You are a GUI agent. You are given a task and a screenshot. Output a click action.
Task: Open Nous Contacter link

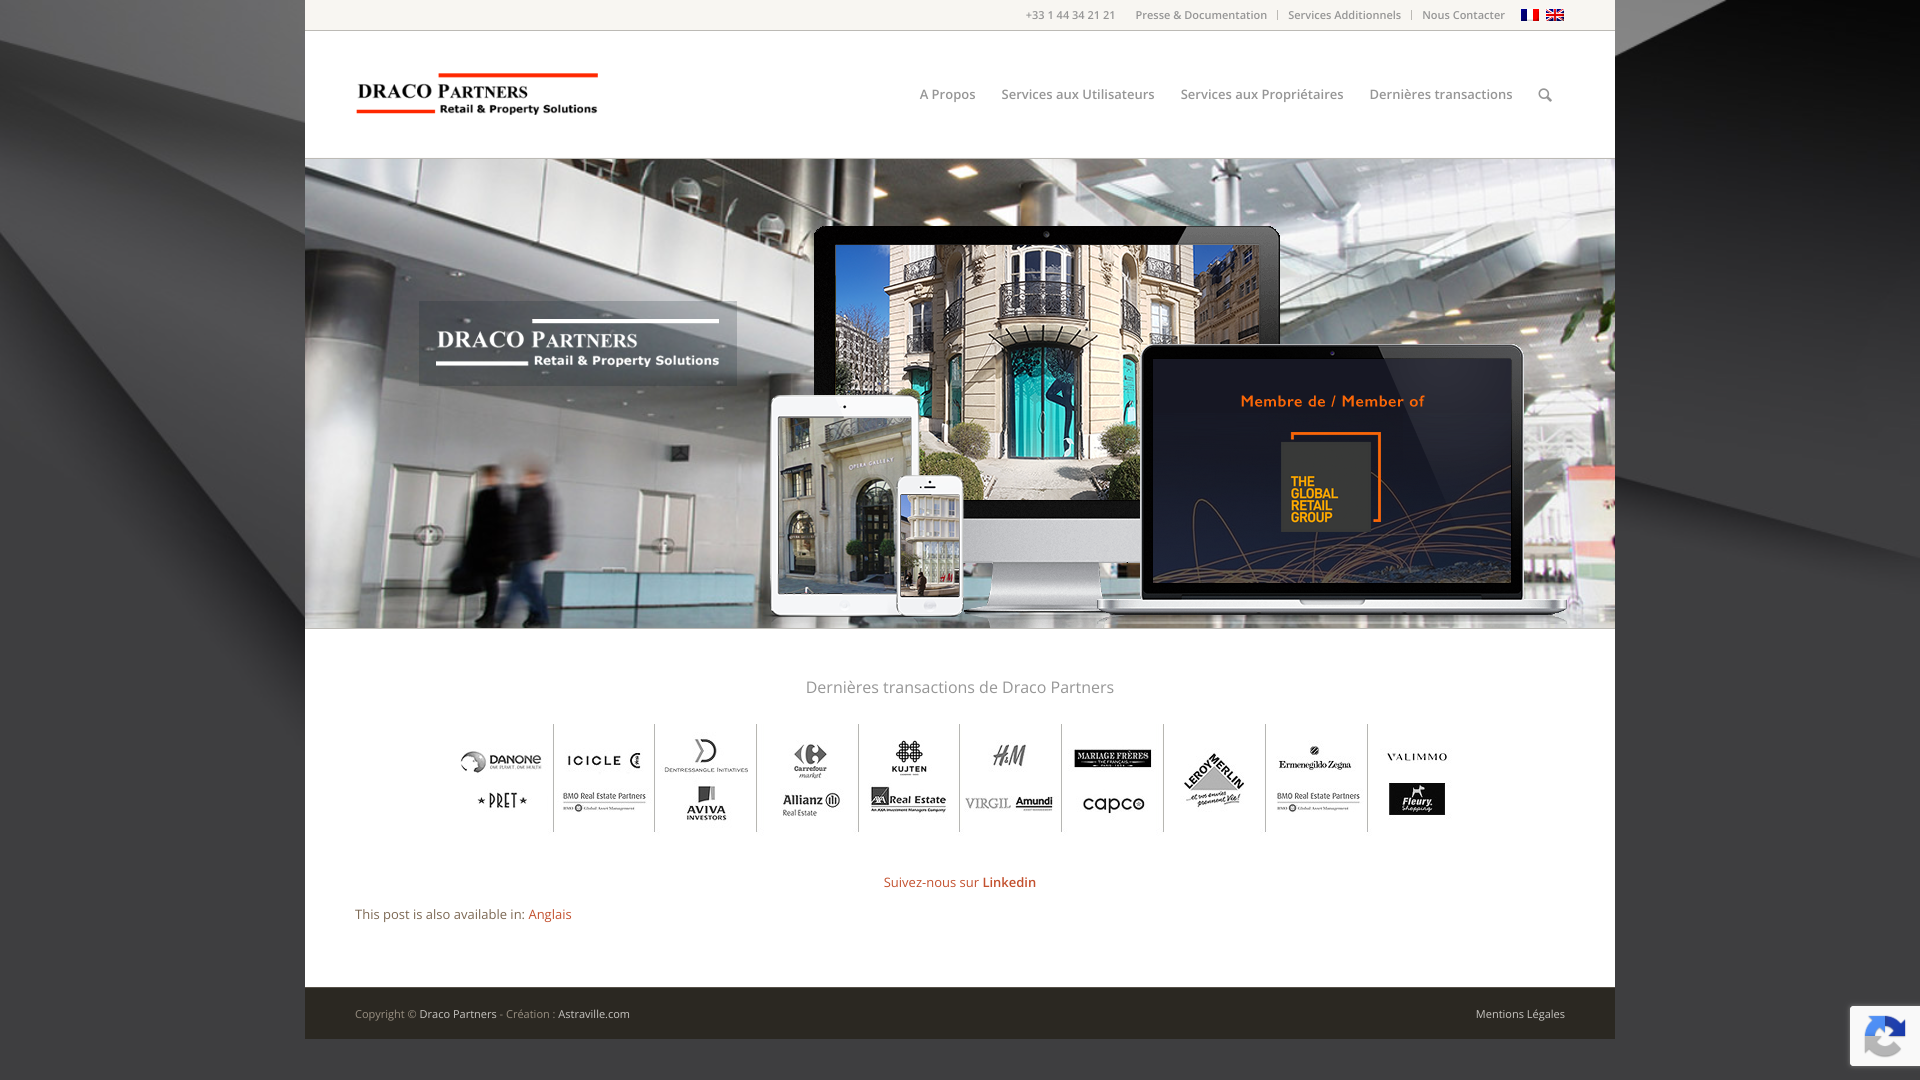click(1463, 15)
